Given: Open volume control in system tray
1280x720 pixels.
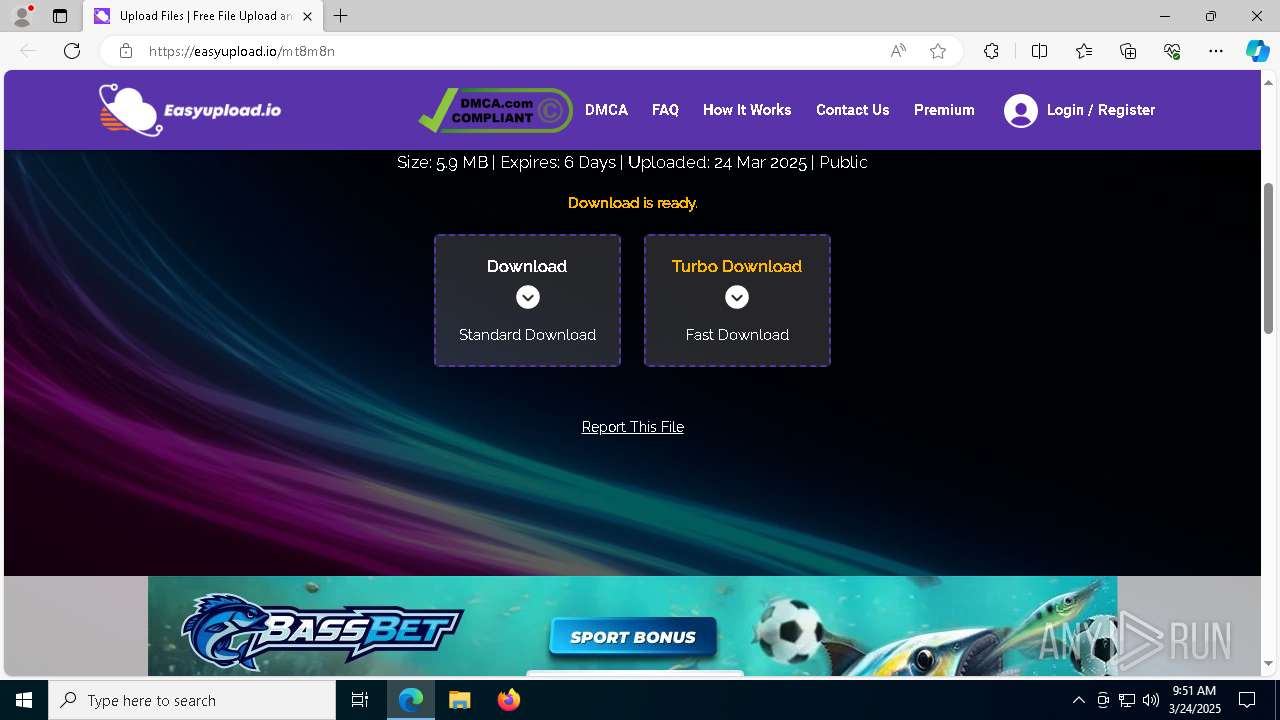Looking at the screenshot, I should (1150, 700).
